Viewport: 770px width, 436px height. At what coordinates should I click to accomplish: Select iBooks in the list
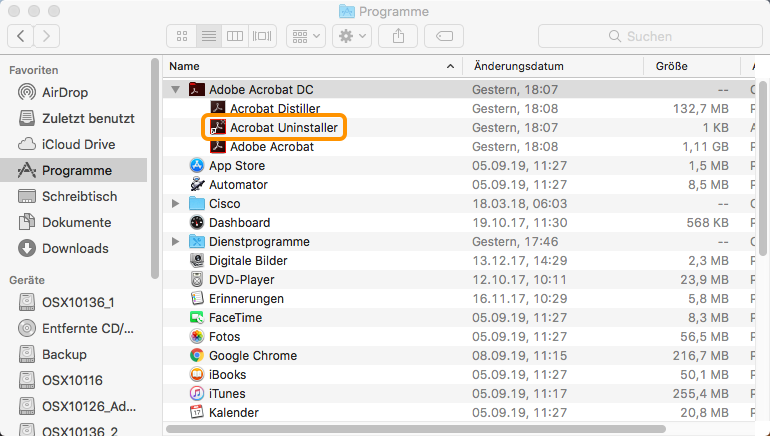click(227, 375)
